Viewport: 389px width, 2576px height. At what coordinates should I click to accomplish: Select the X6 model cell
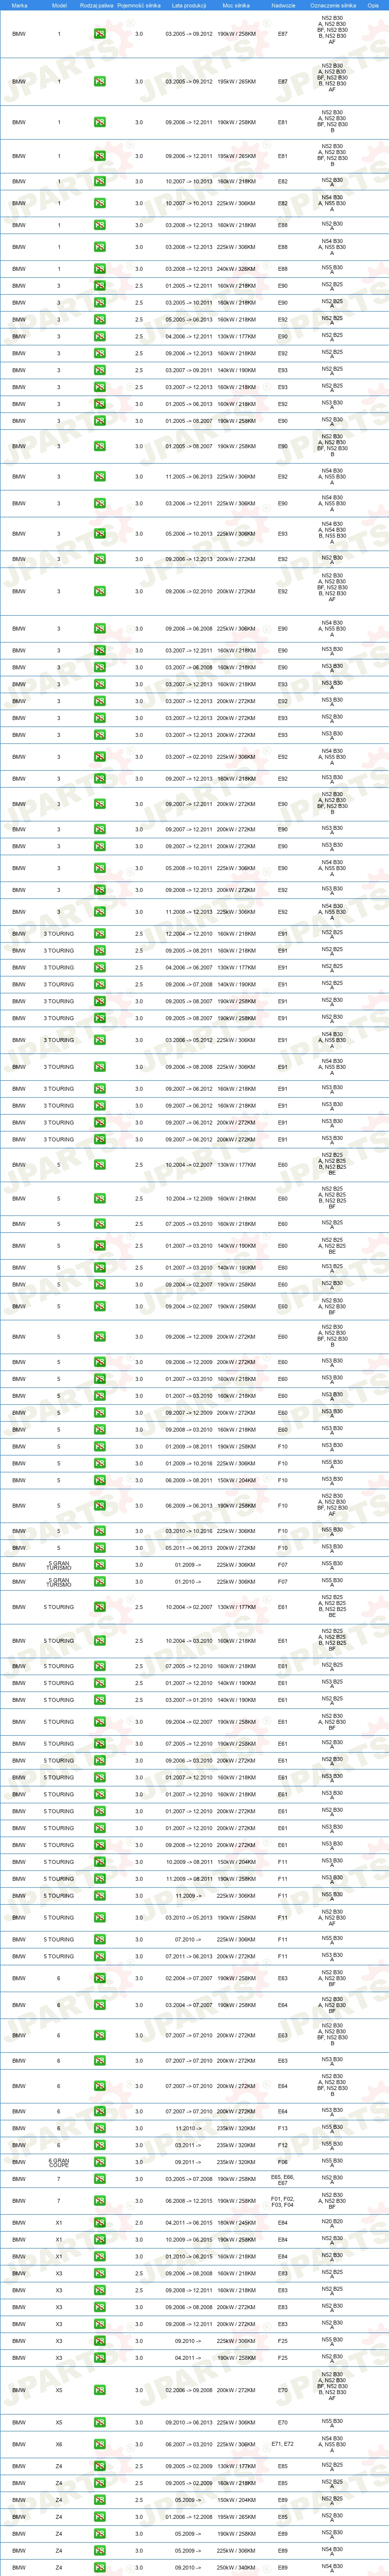click(59, 2443)
